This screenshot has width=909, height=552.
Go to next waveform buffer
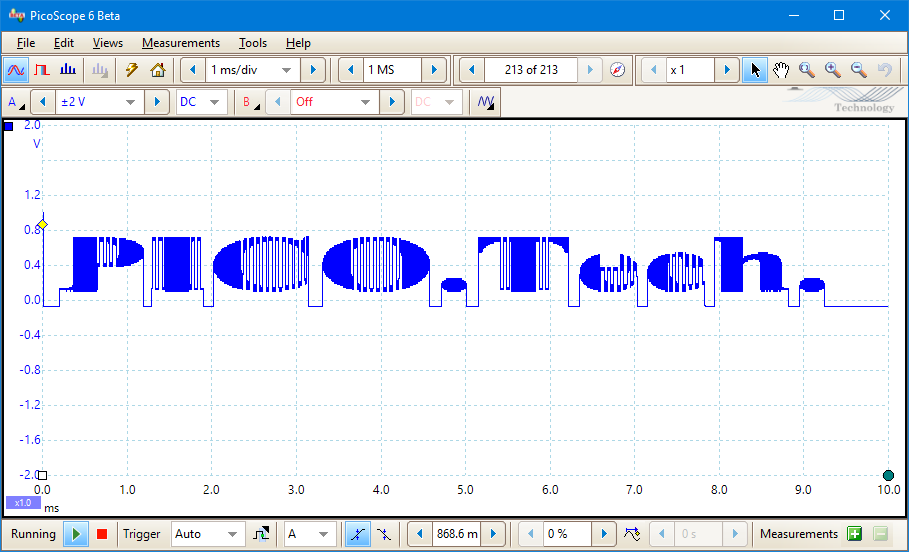[590, 70]
